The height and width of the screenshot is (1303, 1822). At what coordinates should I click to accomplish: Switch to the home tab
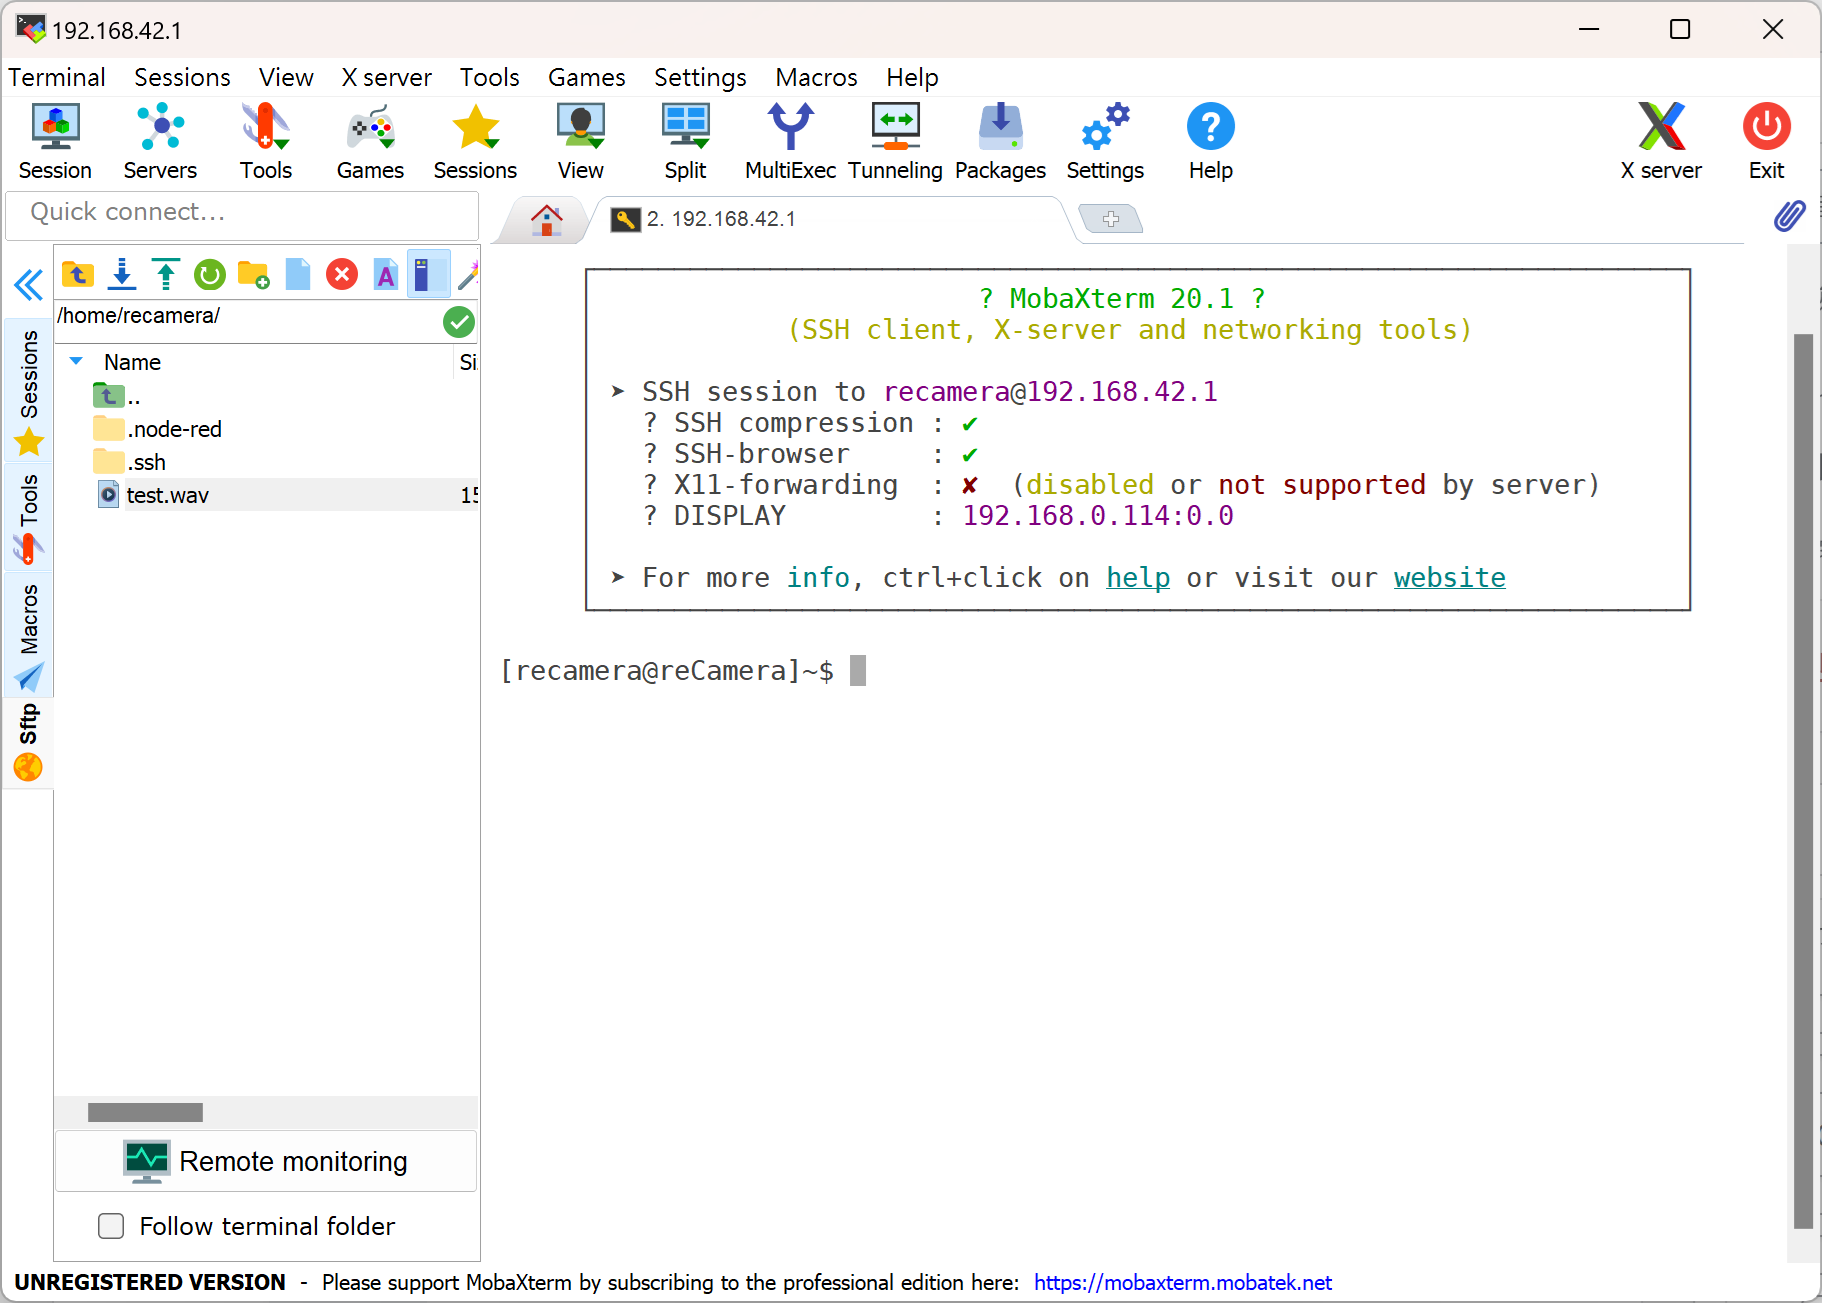[546, 219]
